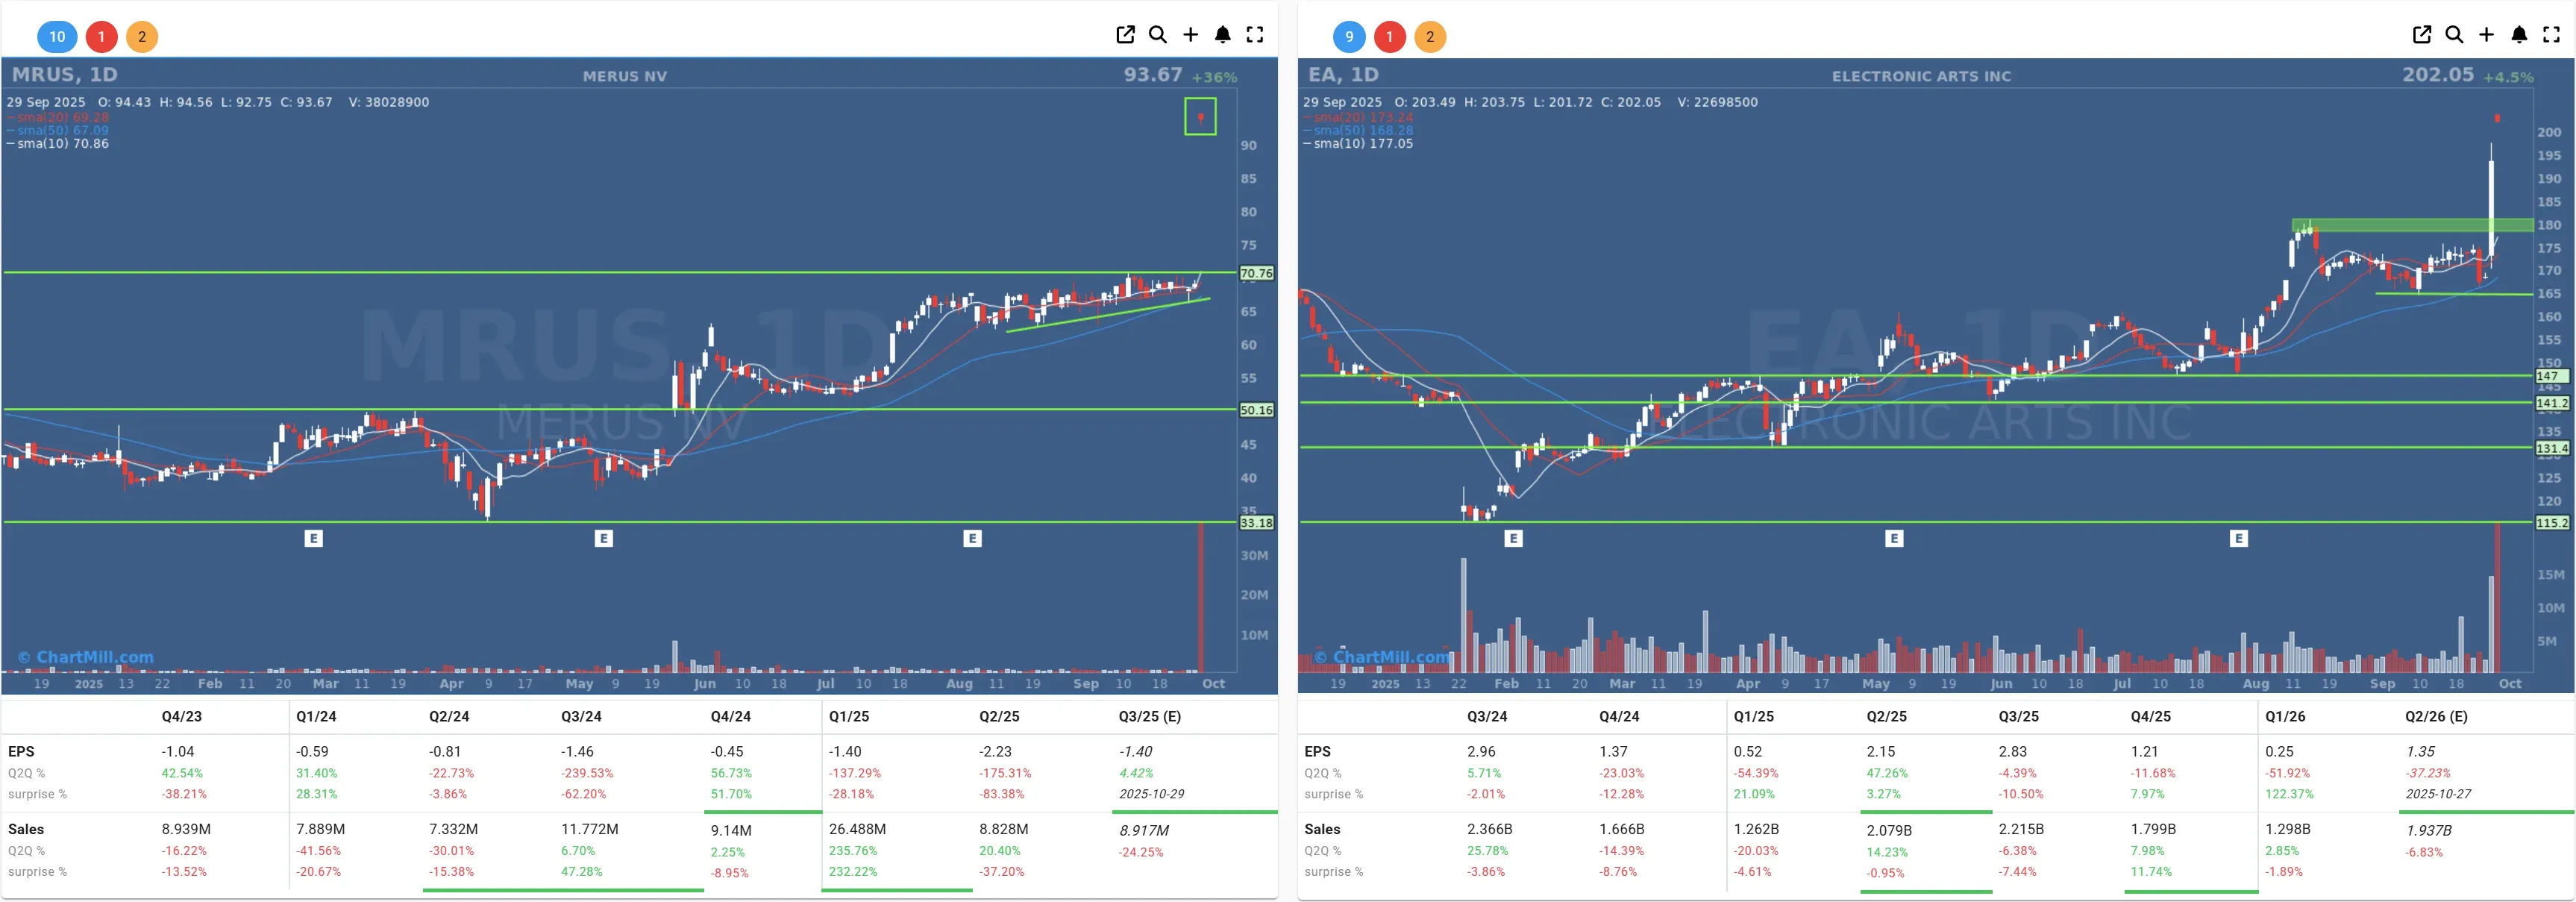Click the sma(20) 173.24 legend entry

pyautogui.click(x=1359, y=118)
